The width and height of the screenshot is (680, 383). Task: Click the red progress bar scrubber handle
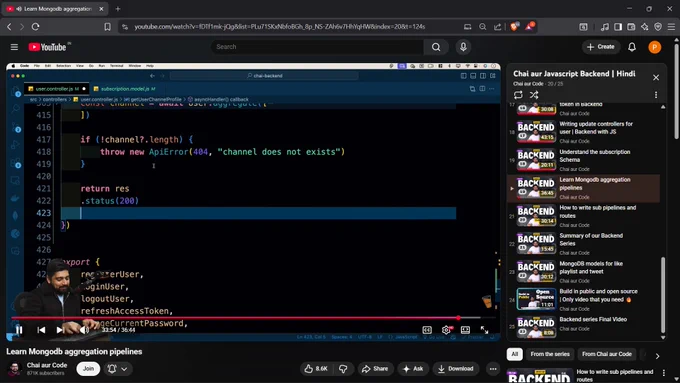[458, 318]
